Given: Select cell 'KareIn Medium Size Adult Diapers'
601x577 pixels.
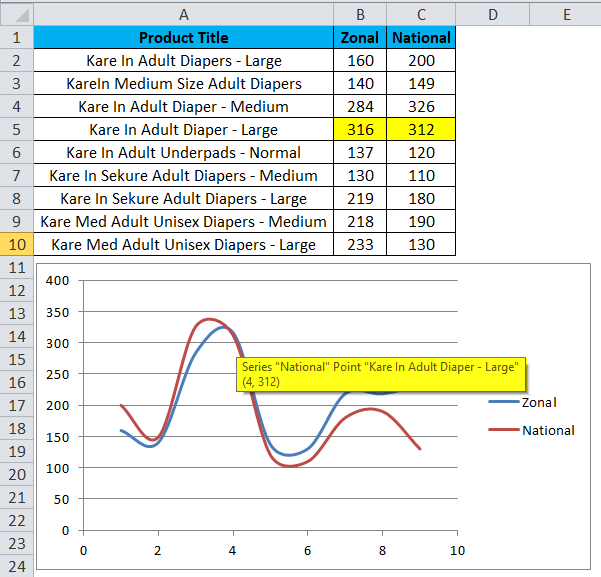Looking at the screenshot, I should [184, 84].
